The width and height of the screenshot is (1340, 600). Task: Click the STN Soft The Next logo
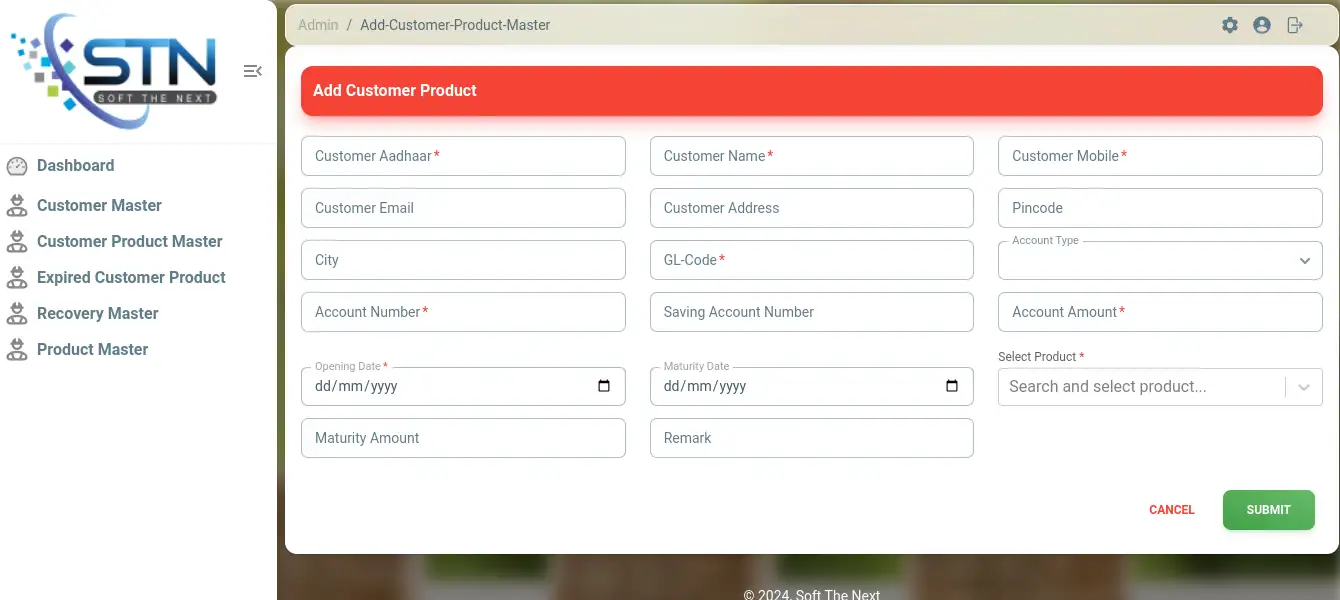(115, 70)
